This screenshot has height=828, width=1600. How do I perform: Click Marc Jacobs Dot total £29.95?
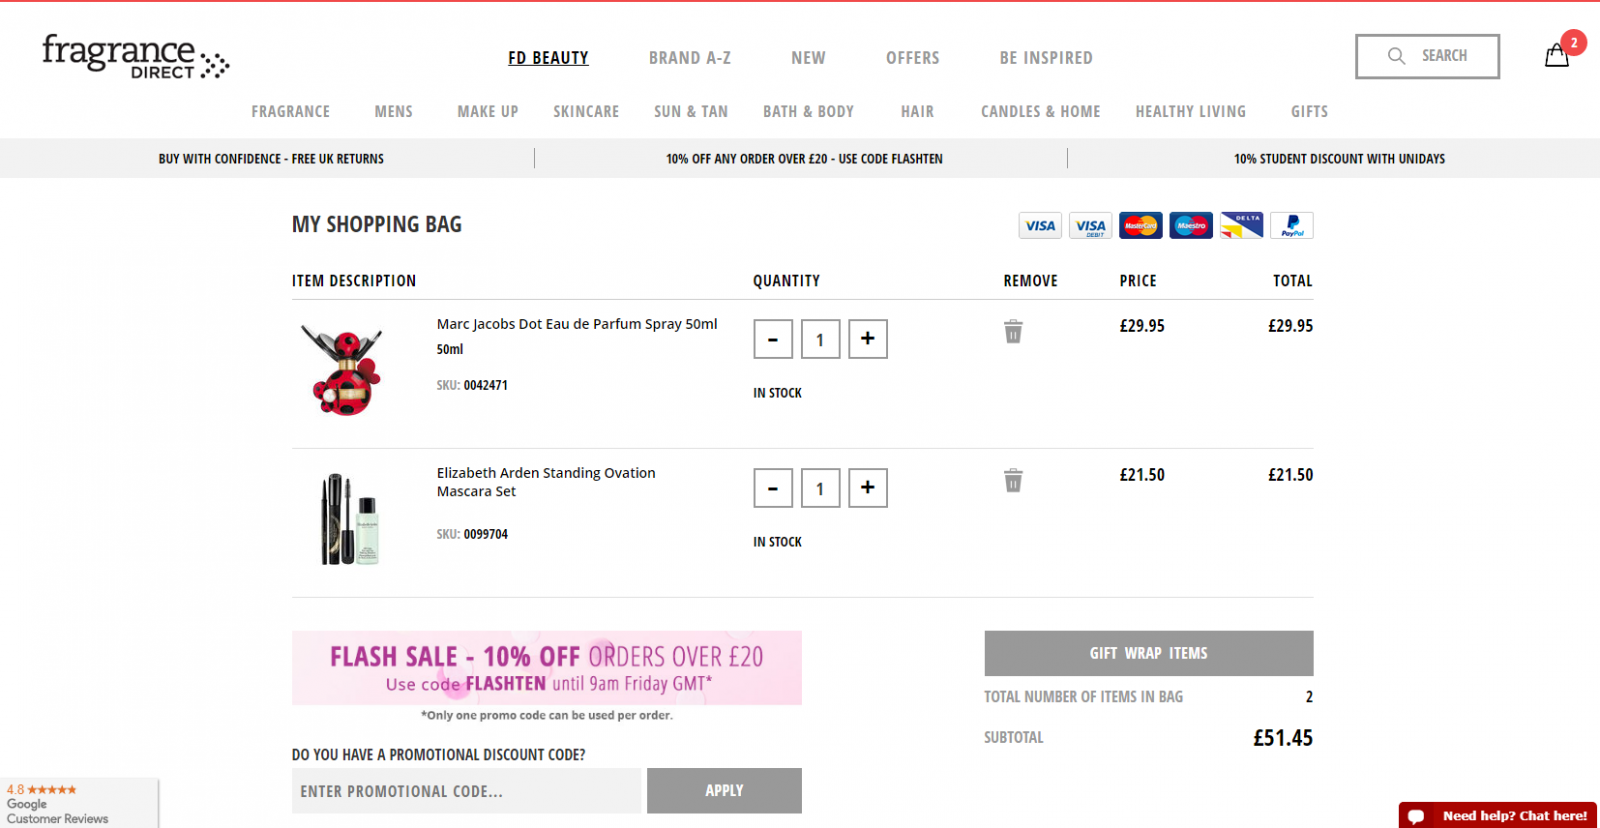pyautogui.click(x=1290, y=326)
